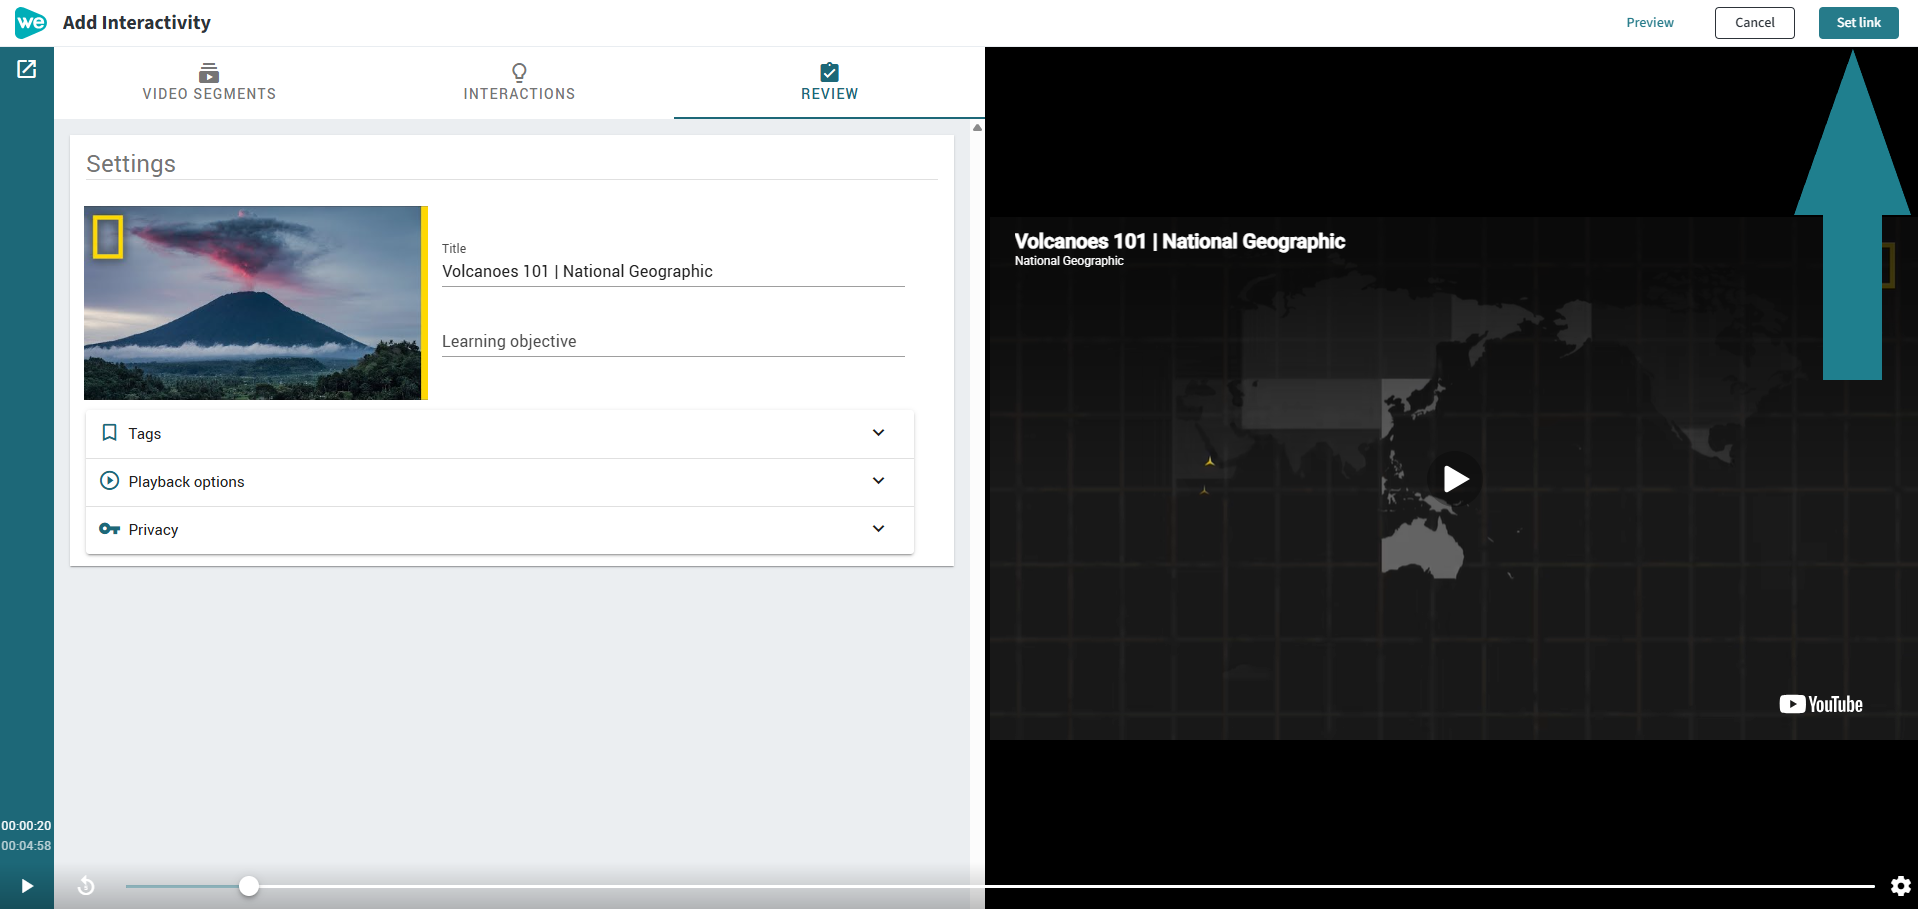Expand the Privacy section chevron

878,529
